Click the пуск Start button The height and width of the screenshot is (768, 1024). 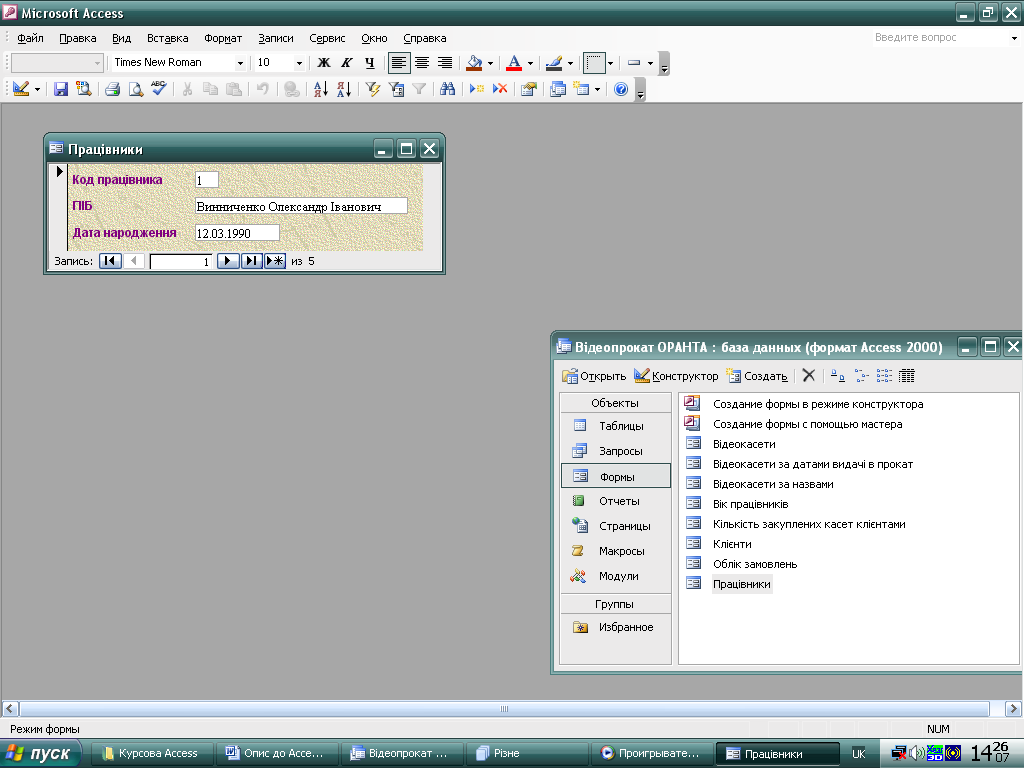pyautogui.click(x=40, y=754)
